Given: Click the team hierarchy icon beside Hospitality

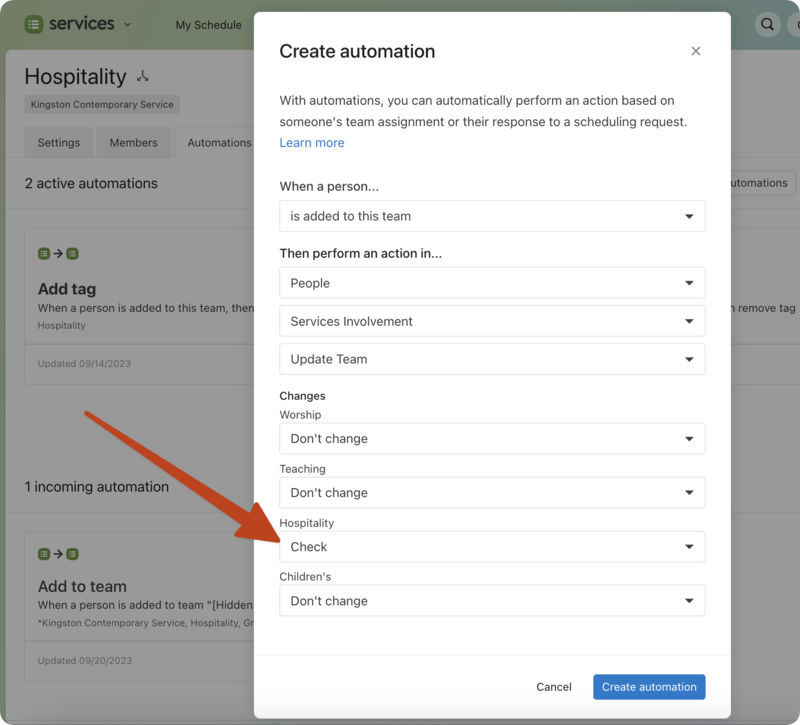Looking at the screenshot, I should [x=143, y=77].
